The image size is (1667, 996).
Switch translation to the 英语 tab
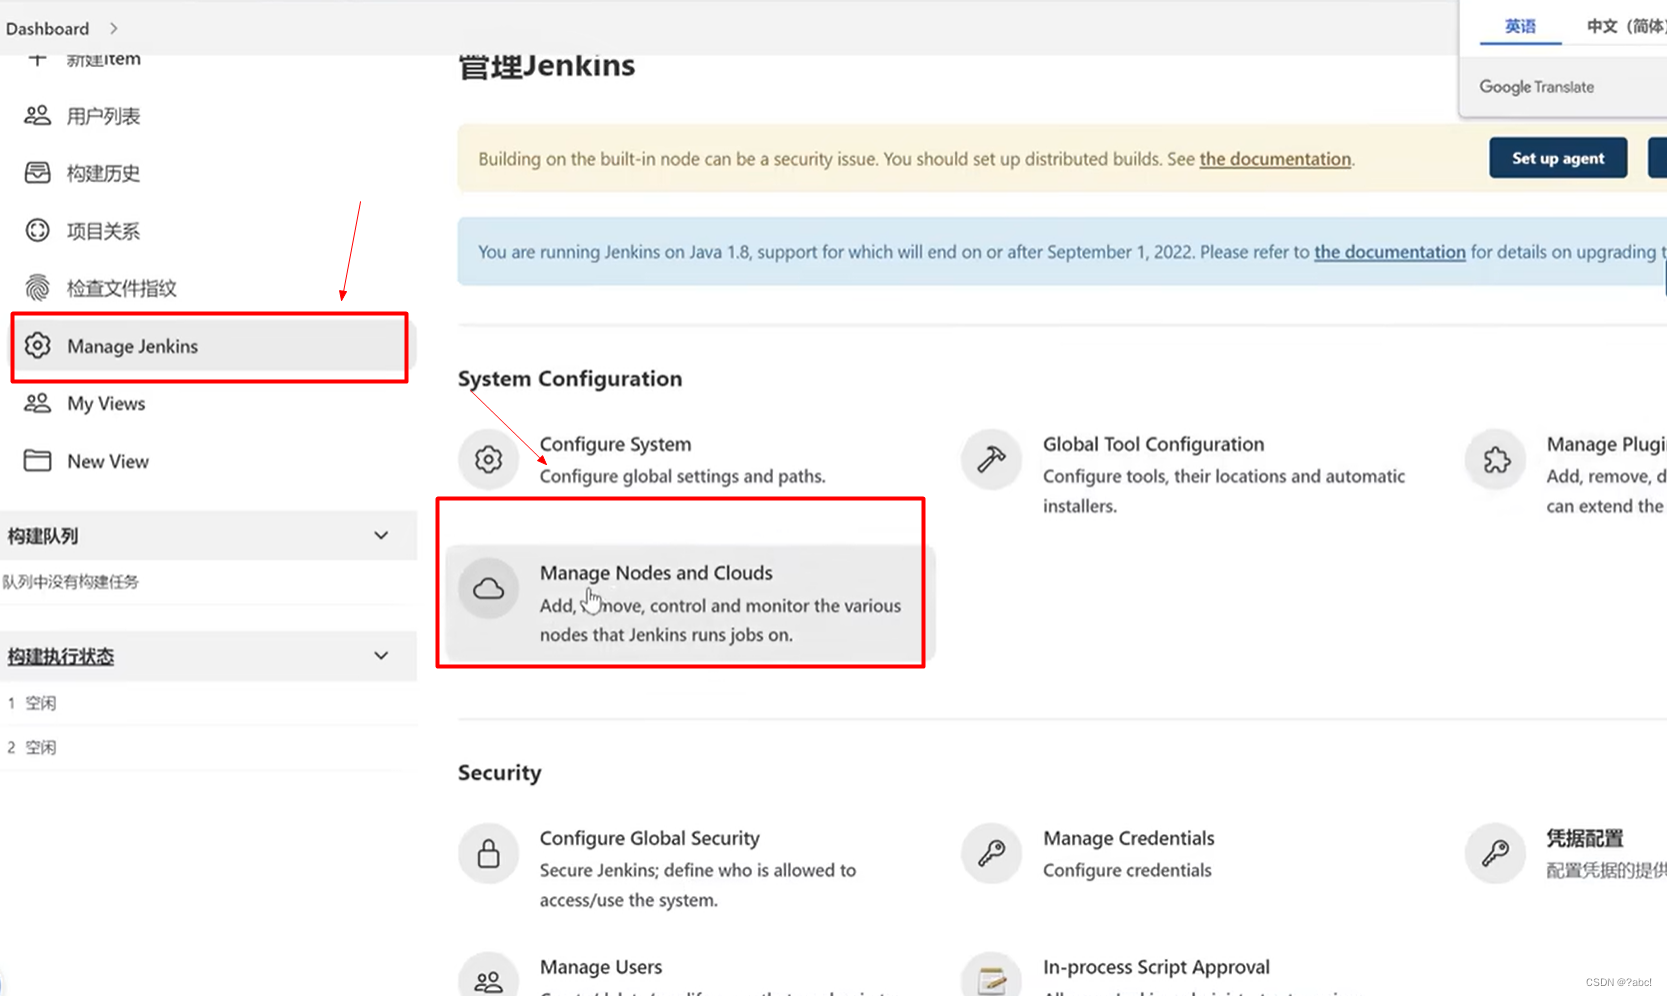[x=1520, y=26]
